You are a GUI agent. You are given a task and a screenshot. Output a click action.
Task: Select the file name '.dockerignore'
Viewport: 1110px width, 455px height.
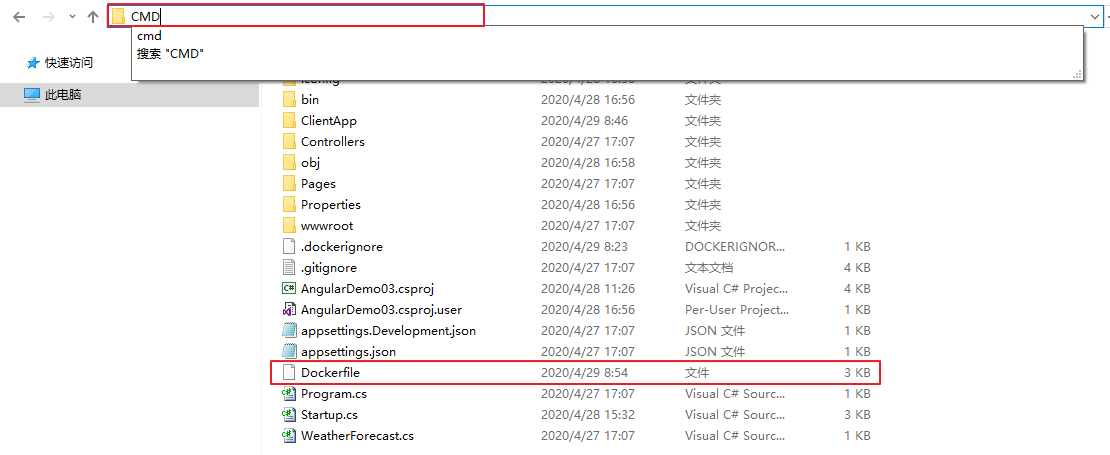point(342,247)
